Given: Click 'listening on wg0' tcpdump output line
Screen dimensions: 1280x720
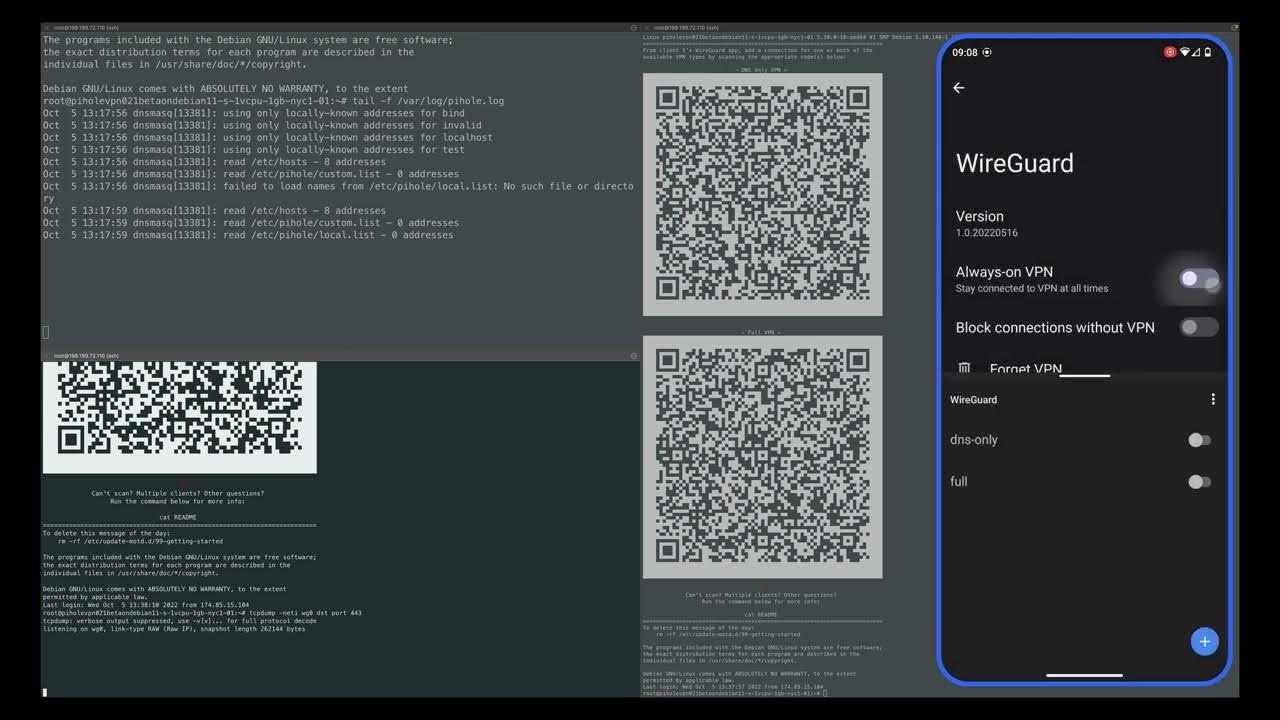Looking at the screenshot, I should 174,629.
